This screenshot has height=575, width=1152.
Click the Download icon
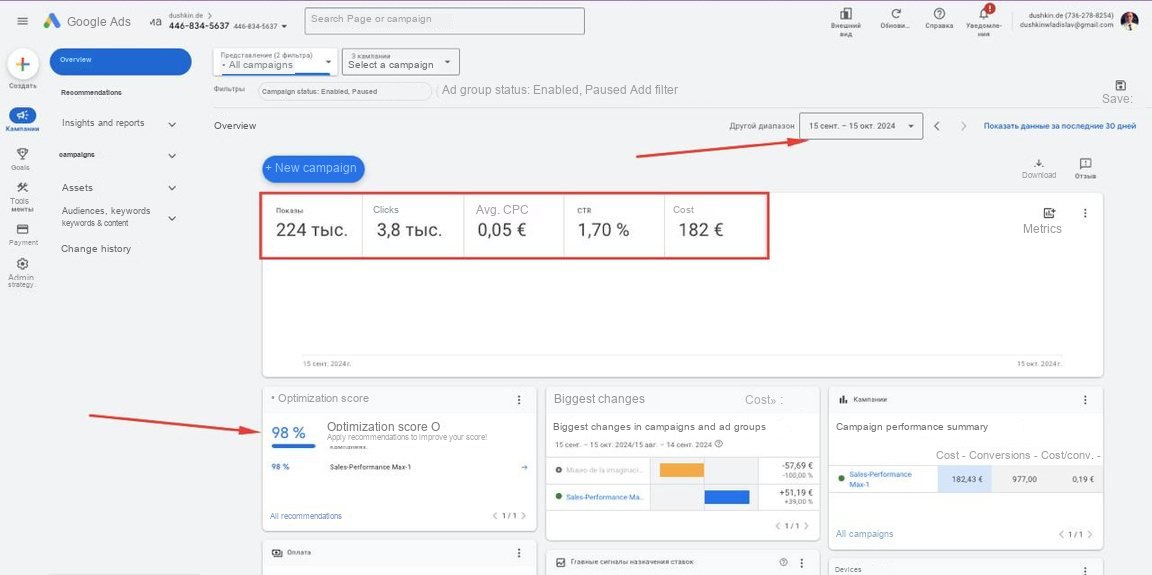click(1039, 163)
